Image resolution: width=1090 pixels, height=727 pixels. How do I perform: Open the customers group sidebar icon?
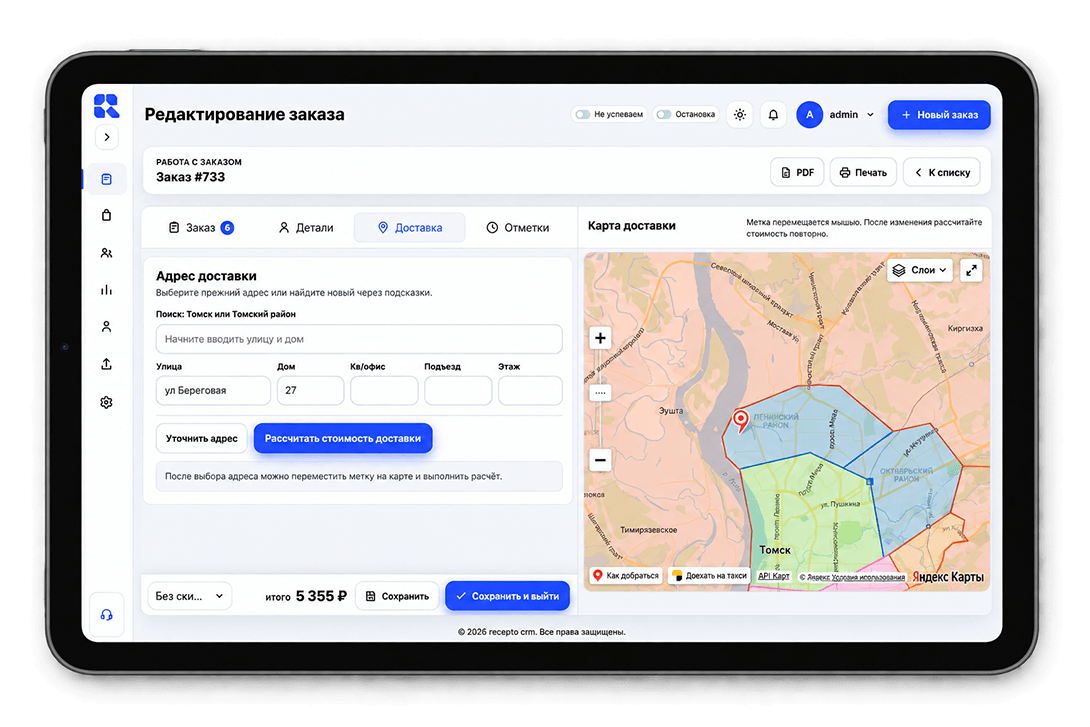click(106, 253)
